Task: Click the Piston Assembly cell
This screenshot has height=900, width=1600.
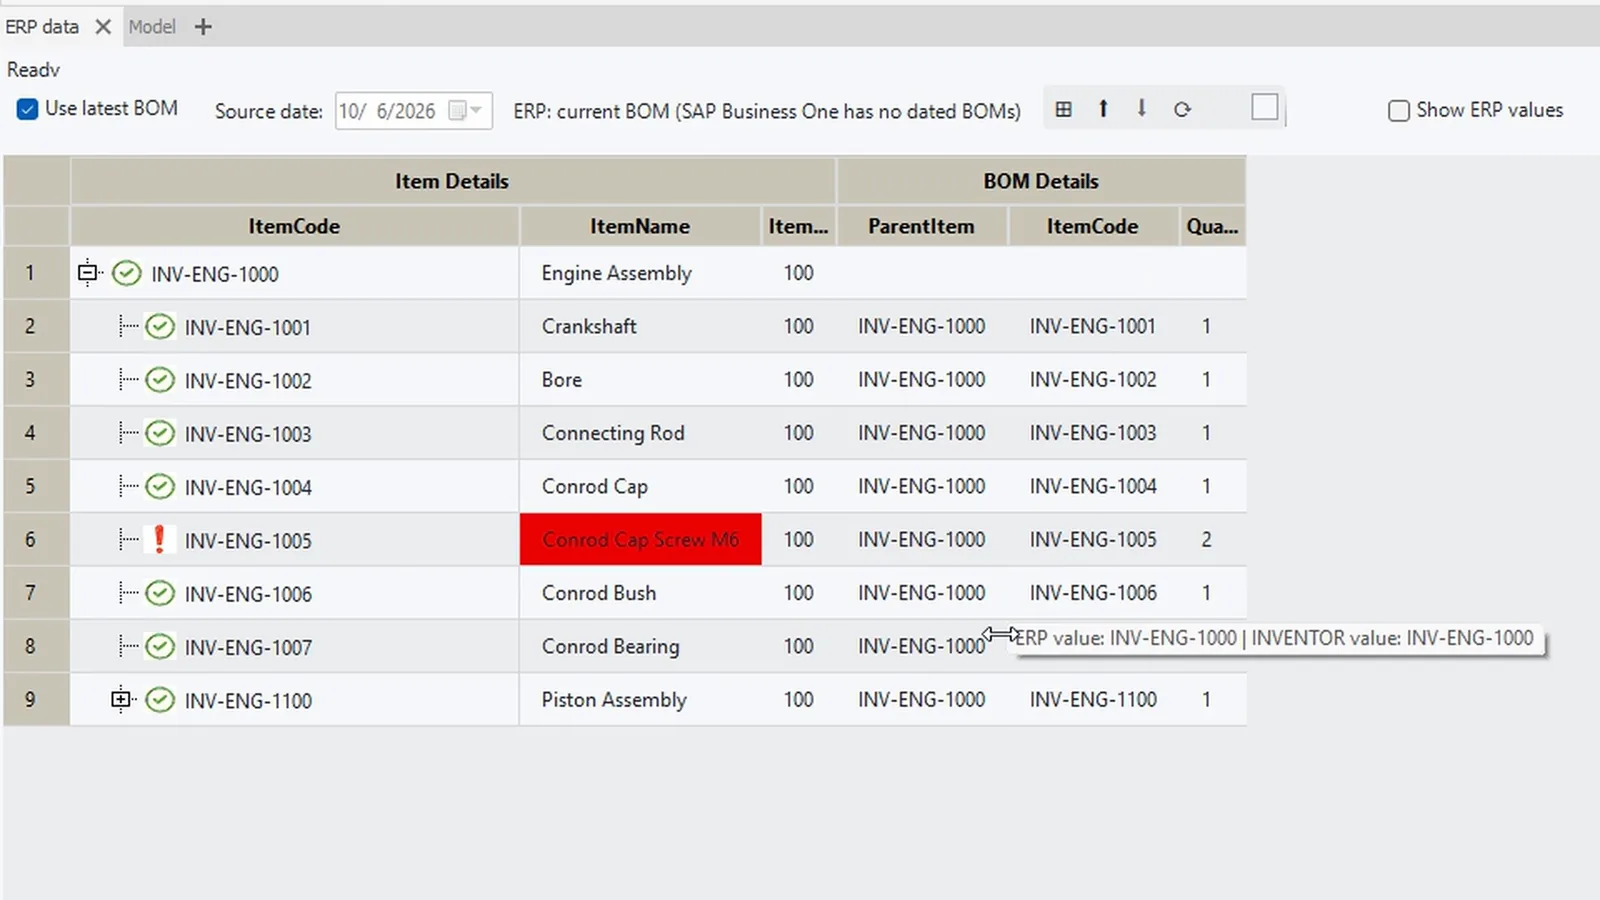Action: coord(640,700)
